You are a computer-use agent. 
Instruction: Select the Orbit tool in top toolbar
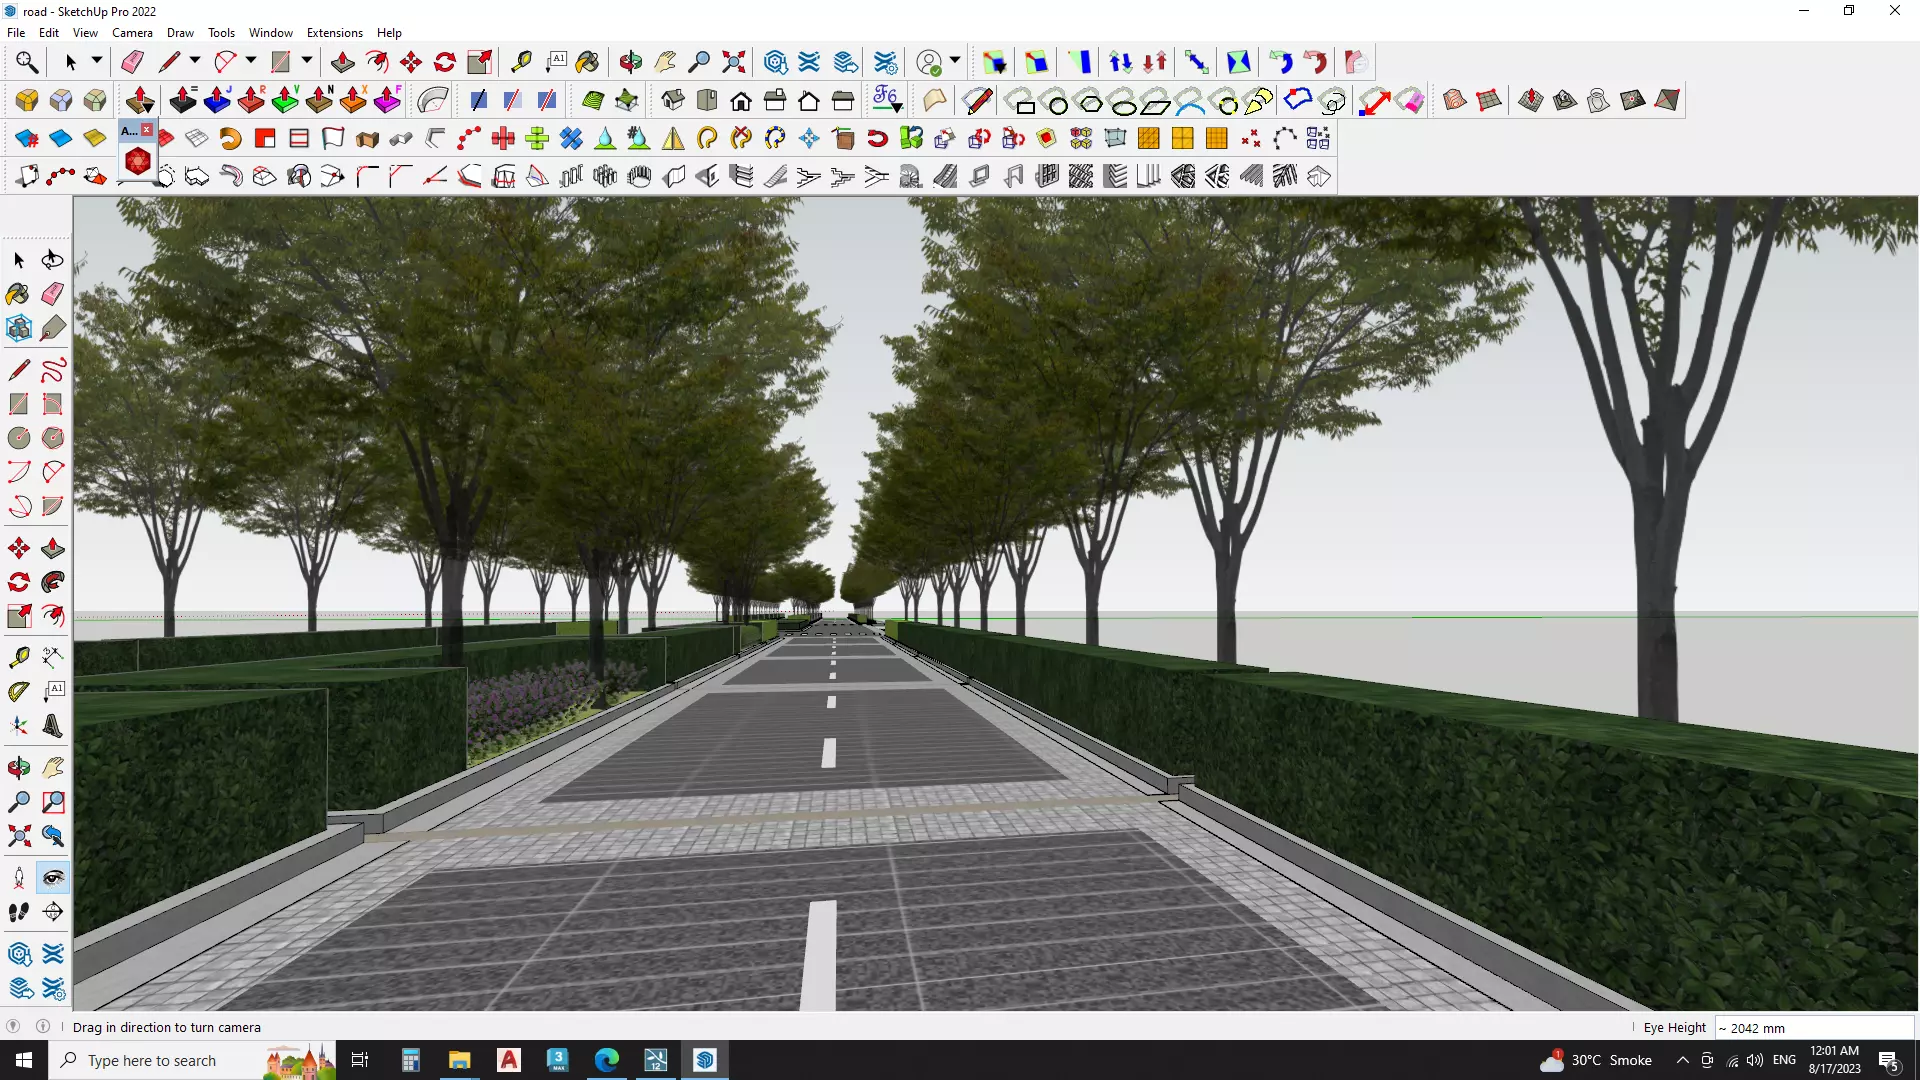[x=630, y=62]
